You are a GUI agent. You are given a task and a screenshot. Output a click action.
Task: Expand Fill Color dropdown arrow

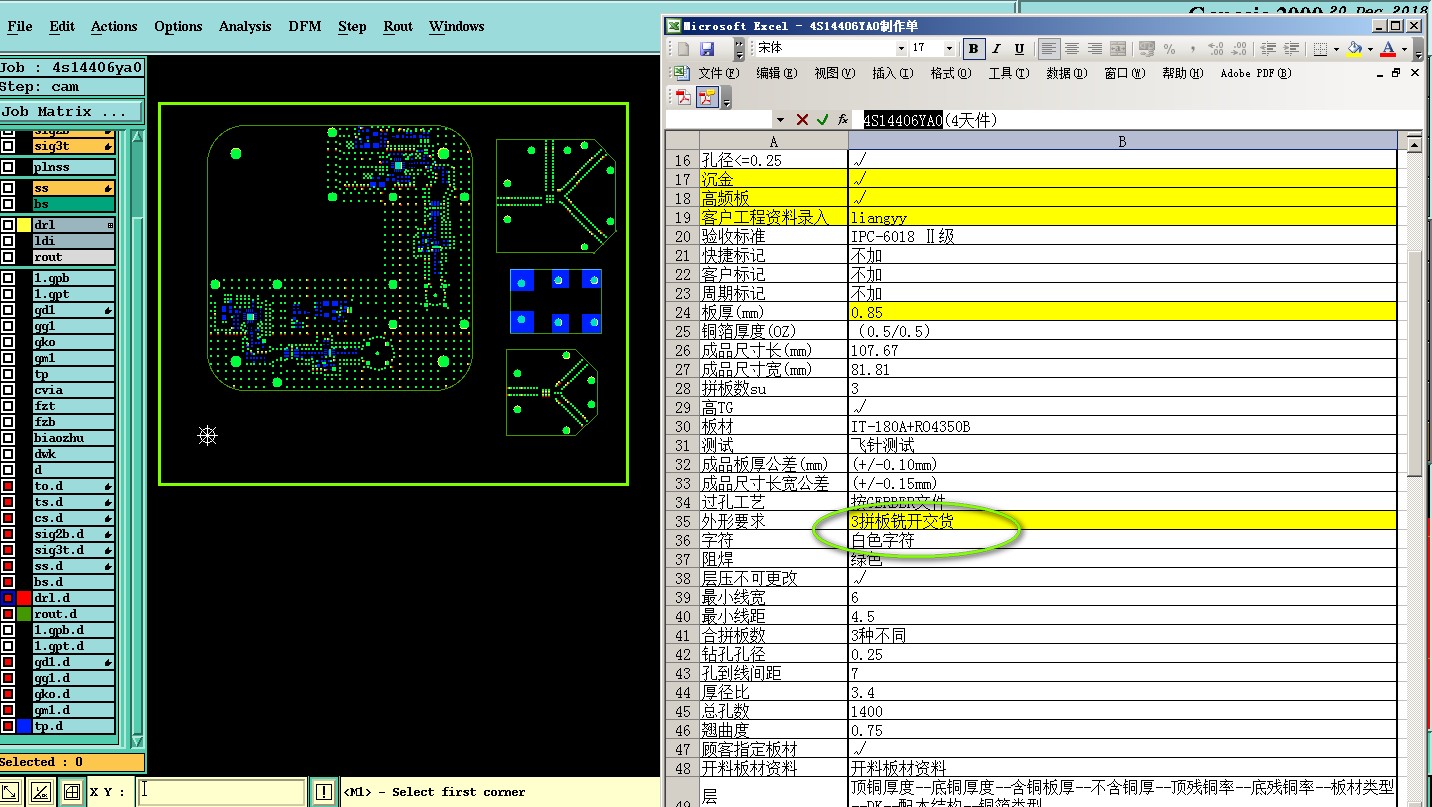[1370, 49]
